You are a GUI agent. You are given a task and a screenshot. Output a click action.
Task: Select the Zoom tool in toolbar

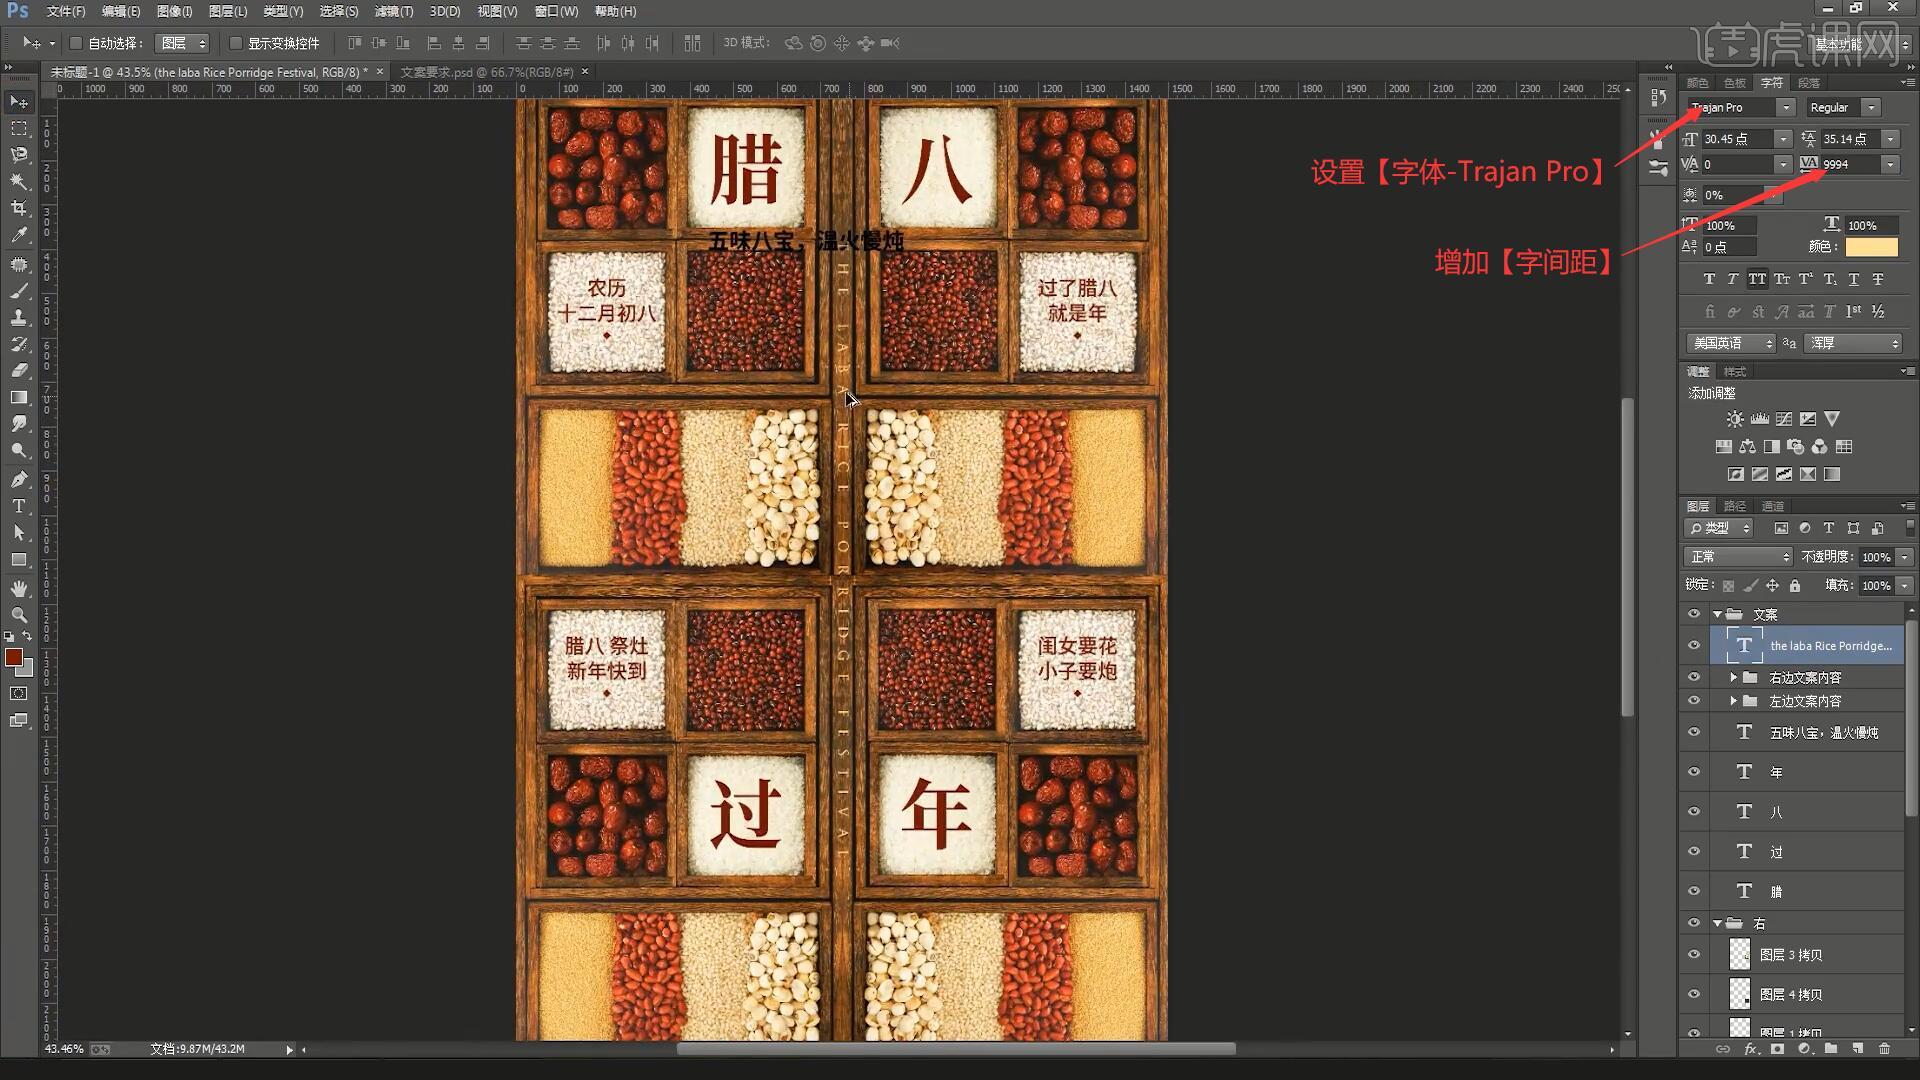(19, 614)
